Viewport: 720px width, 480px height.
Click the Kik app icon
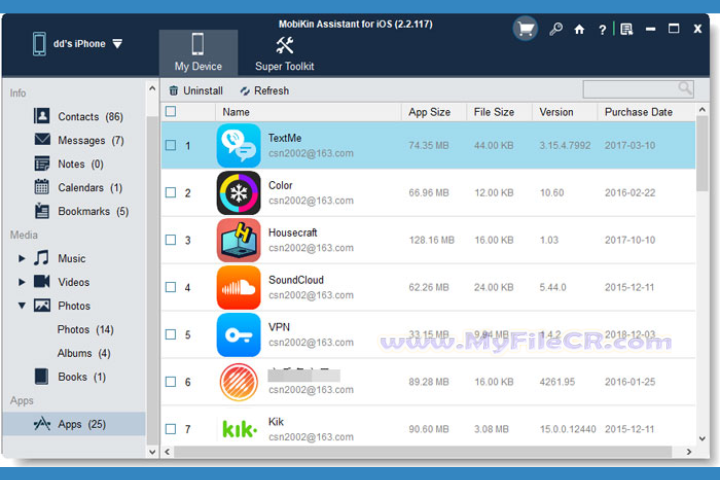click(x=239, y=429)
